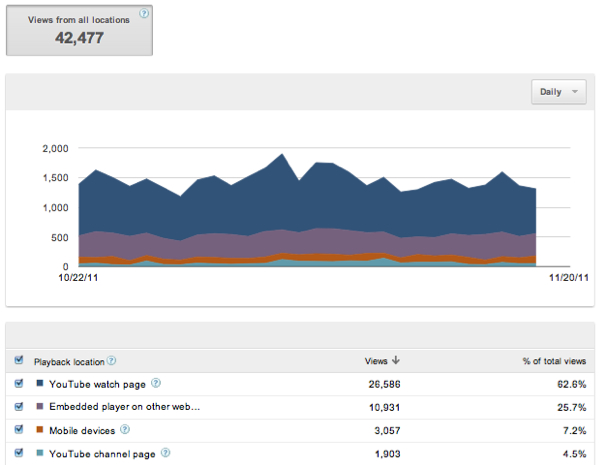Uncheck the YouTube watch page checkbox

20,384
